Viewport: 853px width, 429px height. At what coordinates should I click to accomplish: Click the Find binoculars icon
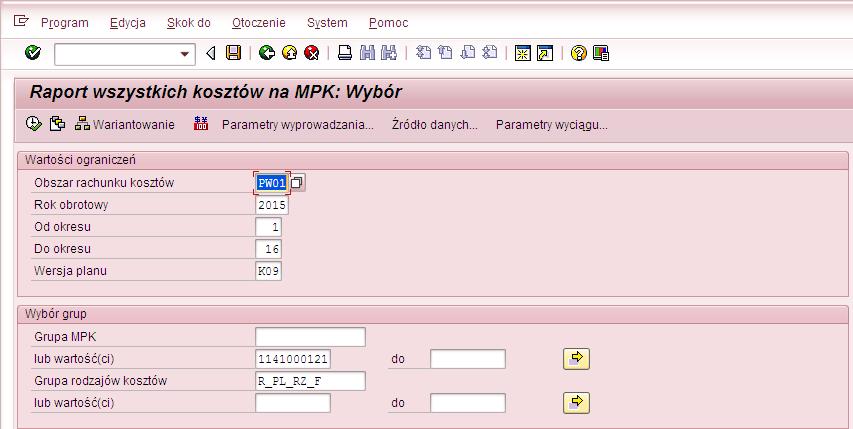(367, 53)
